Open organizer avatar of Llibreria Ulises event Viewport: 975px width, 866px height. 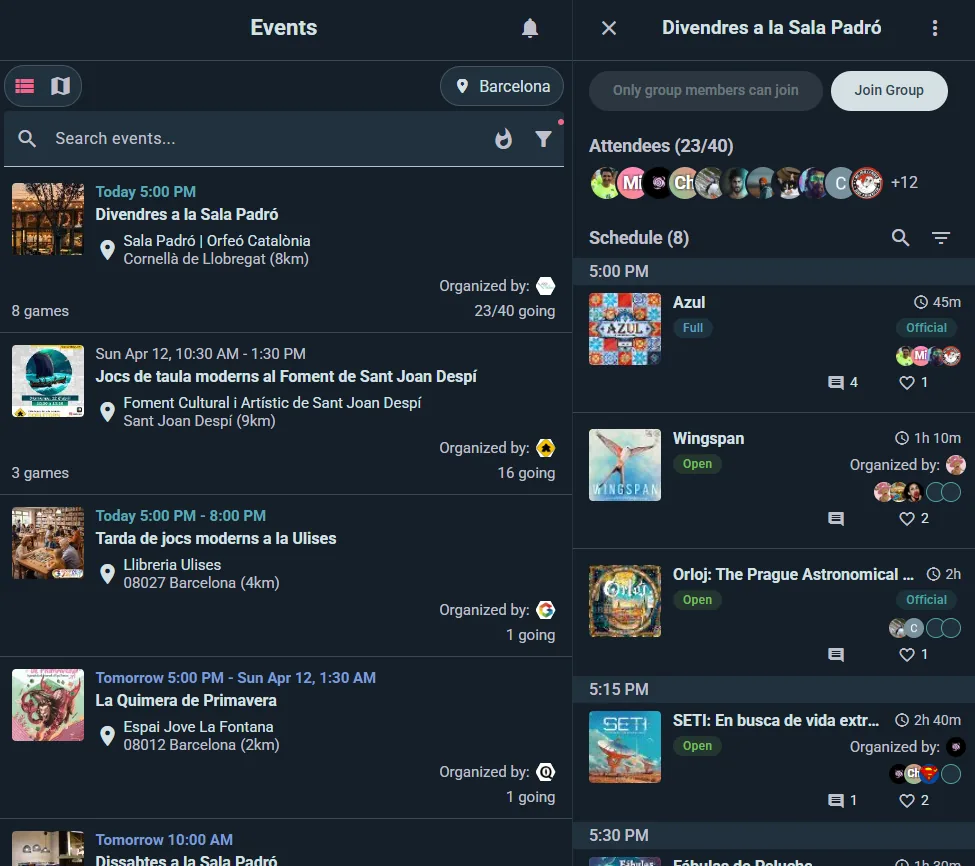(x=545, y=610)
